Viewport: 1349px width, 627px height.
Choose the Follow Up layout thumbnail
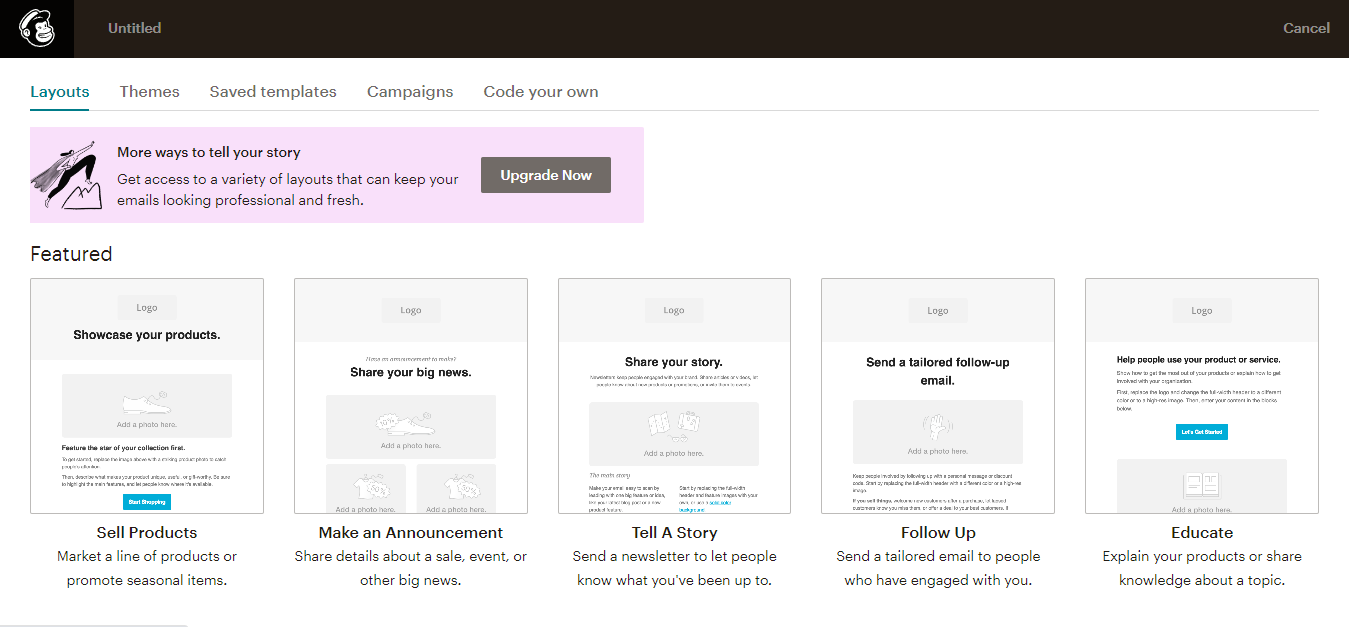[x=938, y=396]
